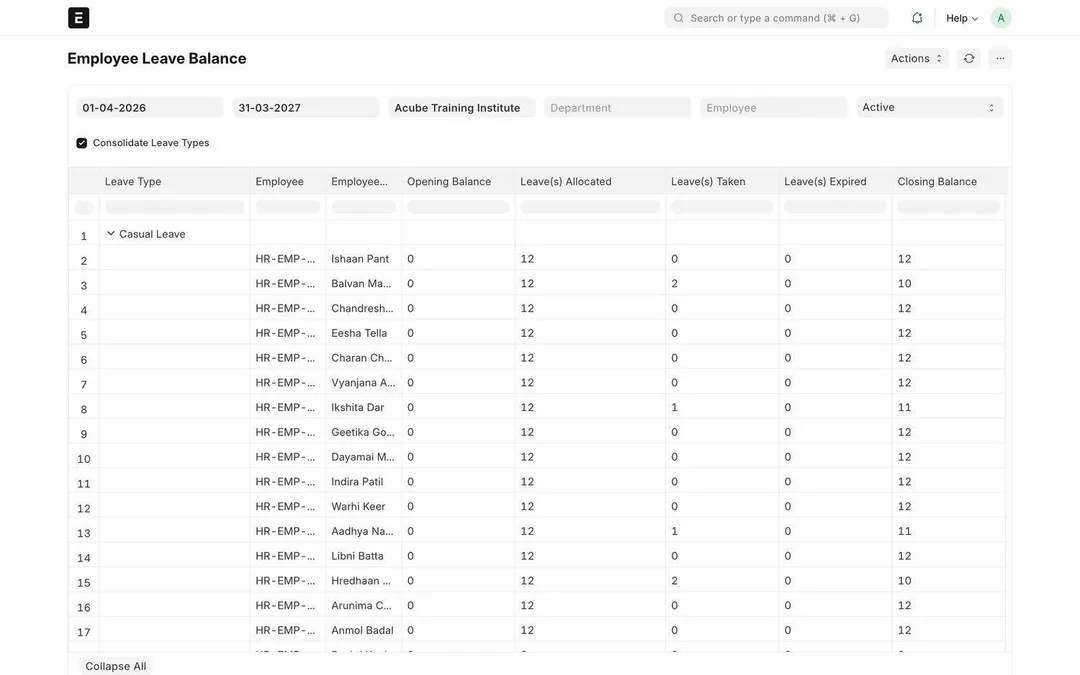The height and width of the screenshot is (675, 1080).
Task: Toggle Consolidate Leave Types checkbox
Action: pyautogui.click(x=82, y=143)
